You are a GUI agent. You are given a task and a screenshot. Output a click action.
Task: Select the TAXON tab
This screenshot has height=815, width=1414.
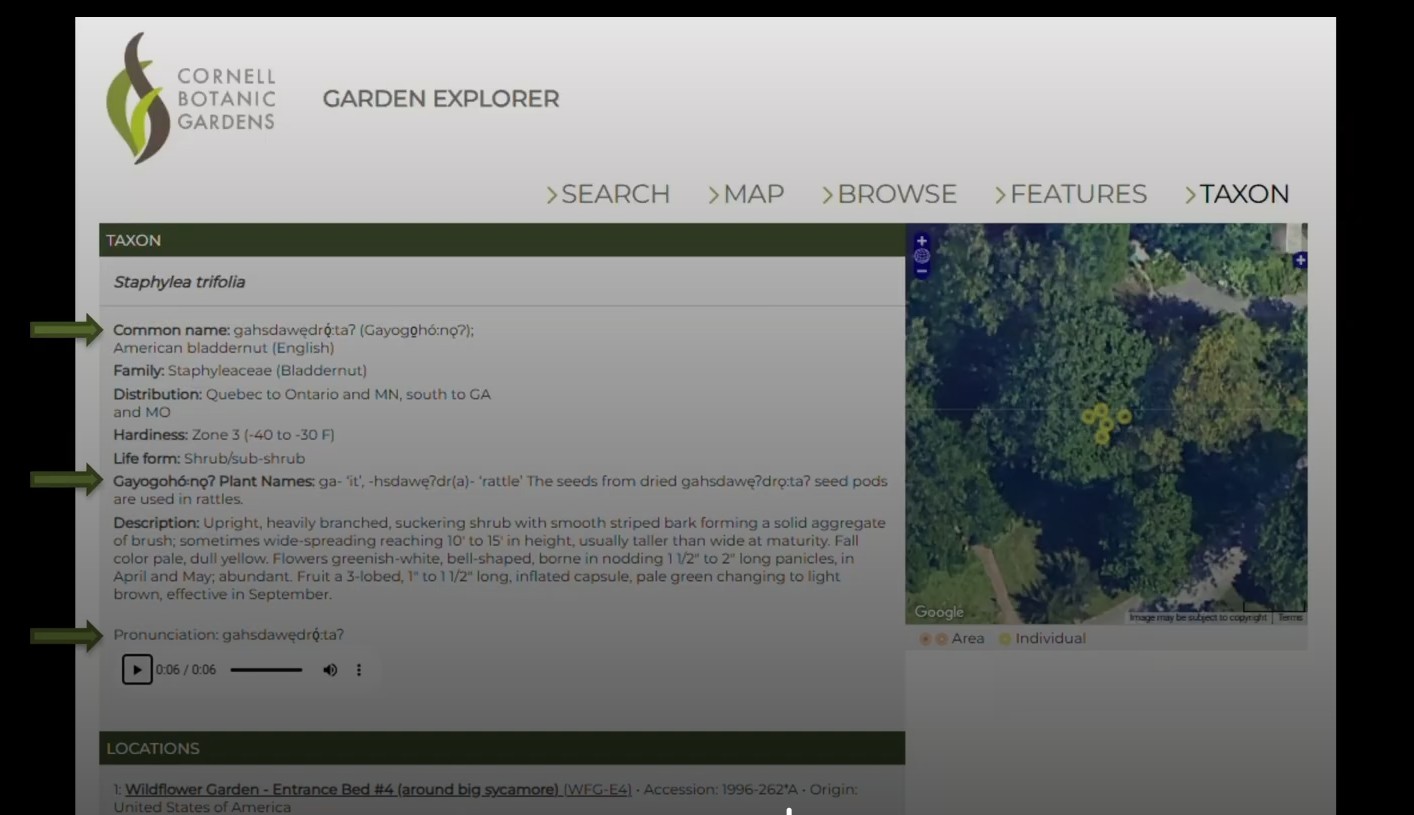1237,194
